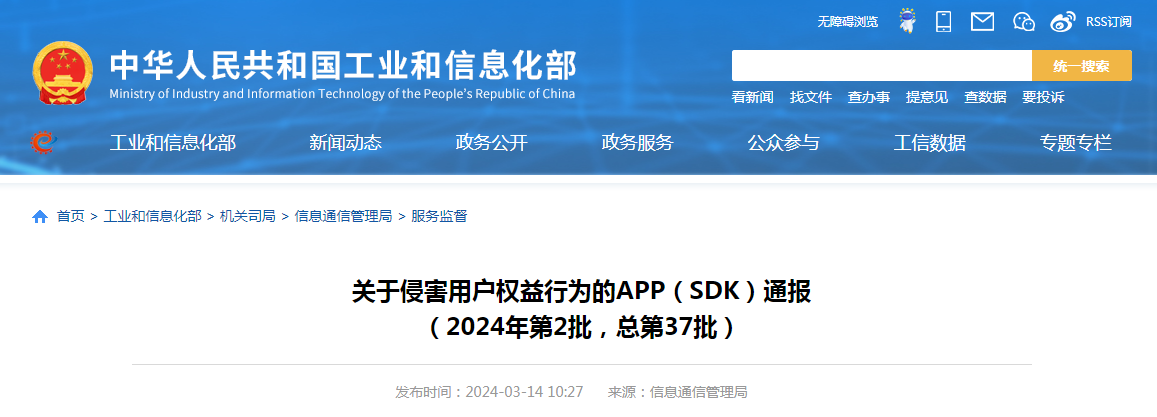Open the WeChat icon in the header
The image size is (1157, 417).
click(1024, 22)
